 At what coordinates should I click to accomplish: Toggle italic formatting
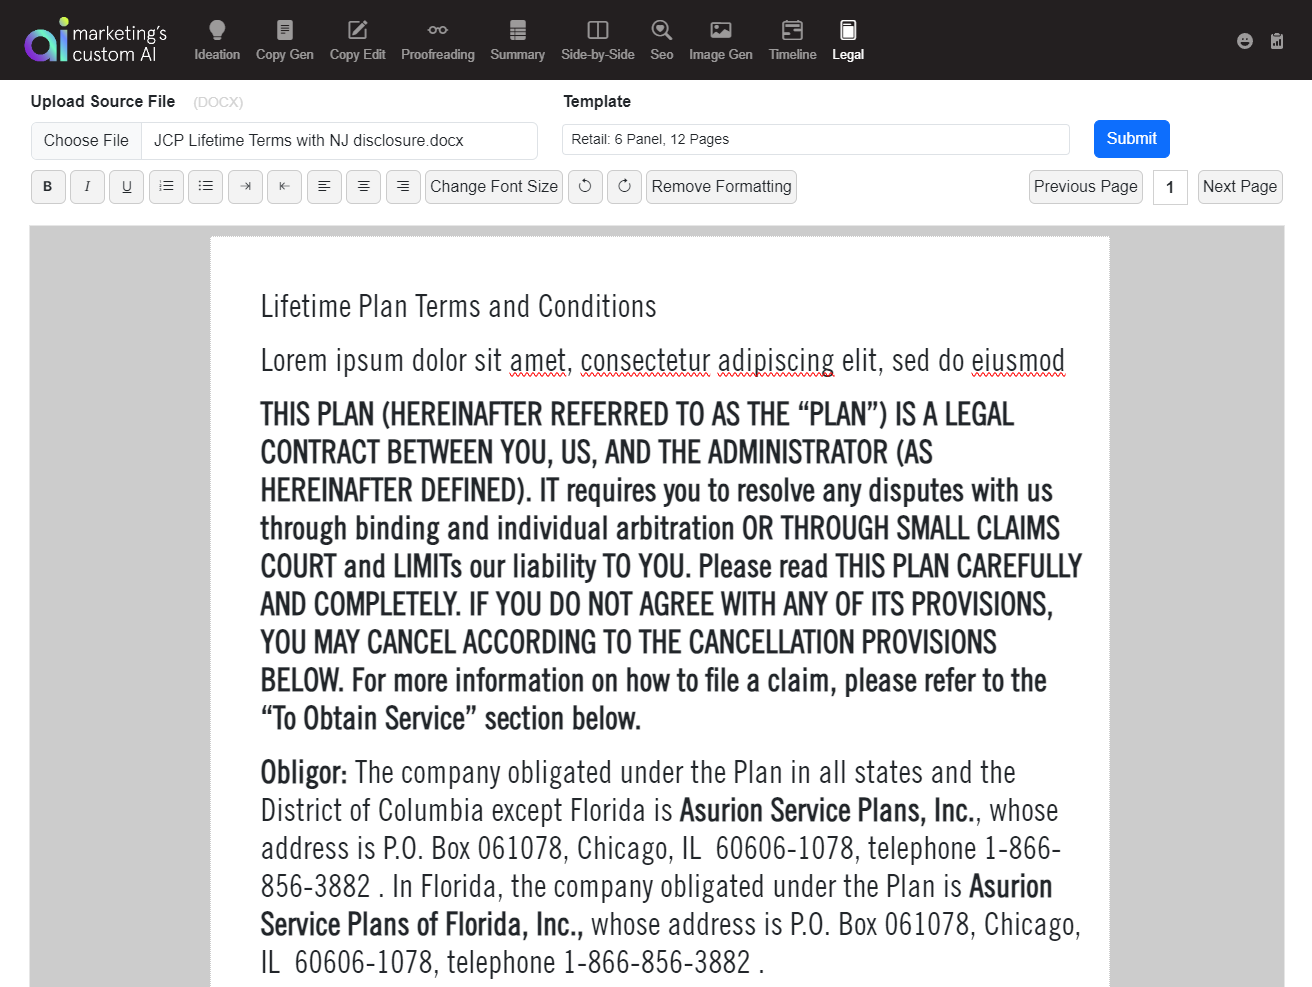click(87, 187)
